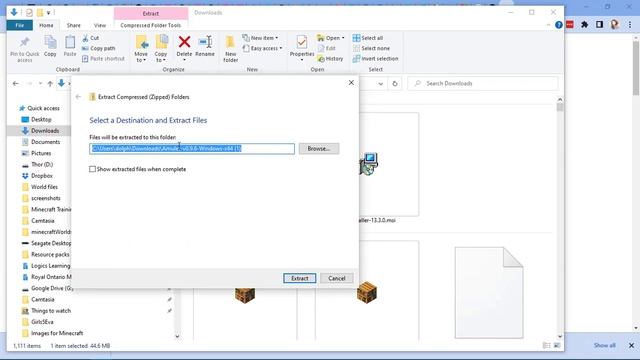Click the Browse... button
The image size is (640, 360).
pyautogui.click(x=319, y=149)
